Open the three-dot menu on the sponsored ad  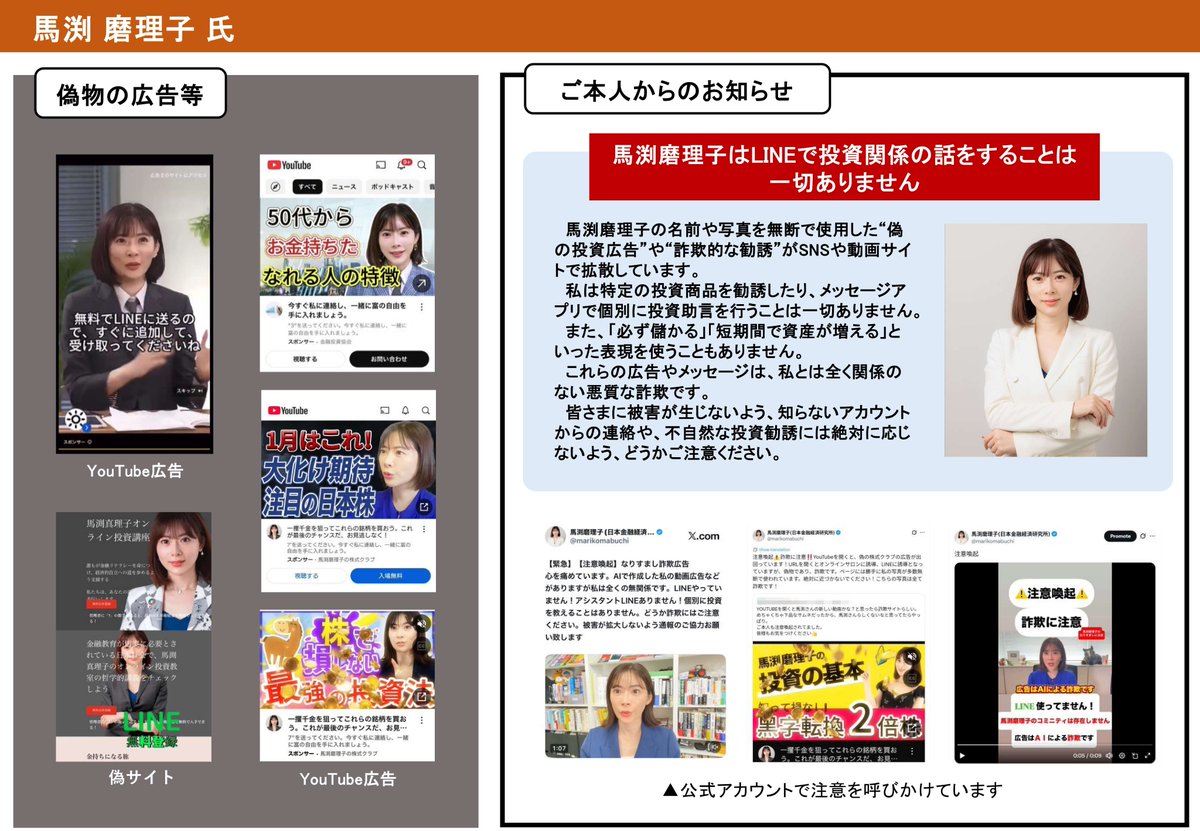click(x=421, y=307)
